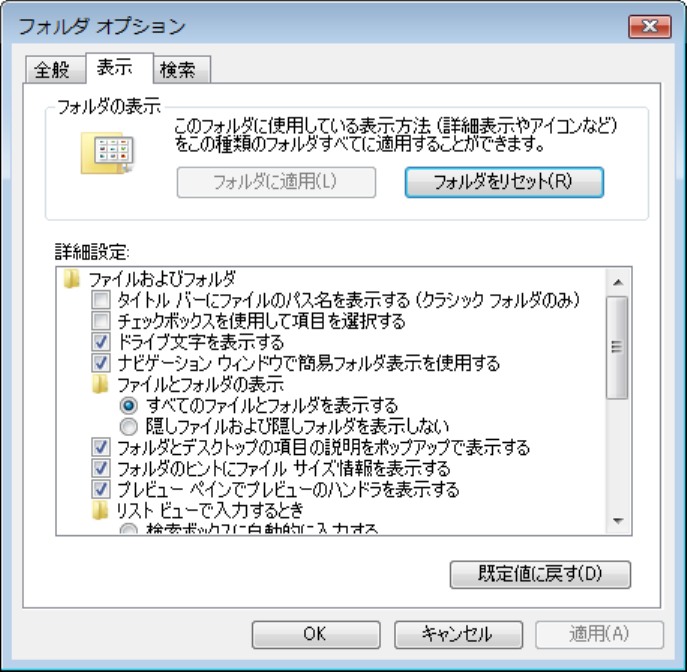Viewport: 687px width, 672px height.
Task: Select すべてのファイルとフォルダを表示する radio button
Action: (x=128, y=405)
